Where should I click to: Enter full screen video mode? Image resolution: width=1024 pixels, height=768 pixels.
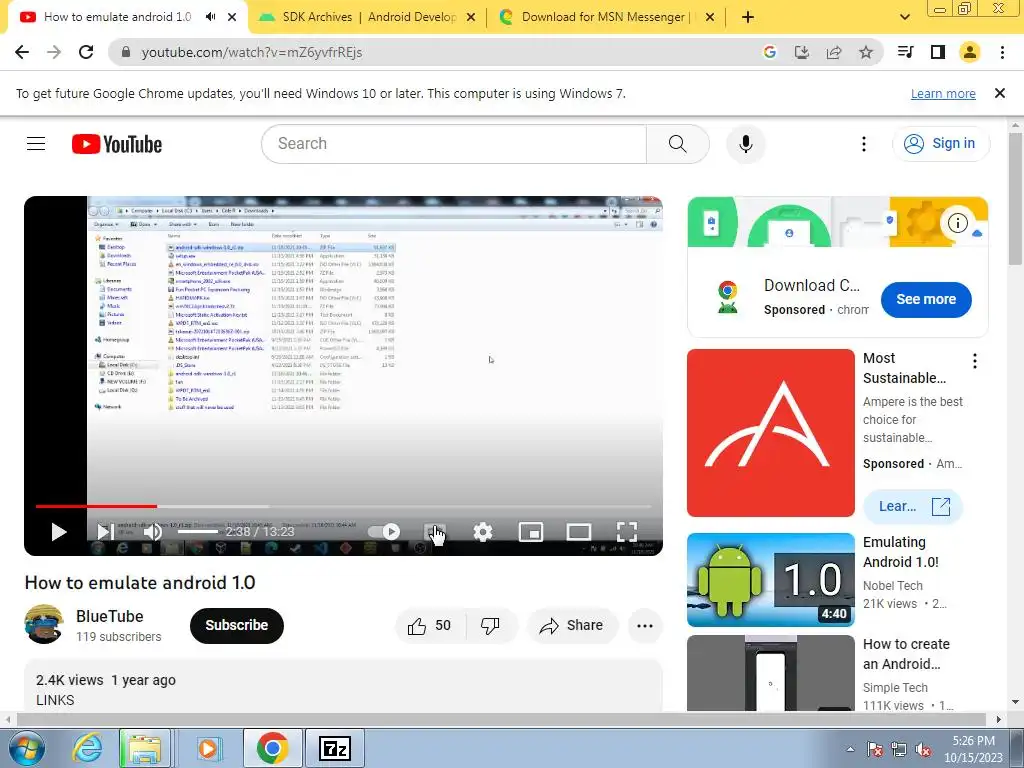(x=627, y=532)
